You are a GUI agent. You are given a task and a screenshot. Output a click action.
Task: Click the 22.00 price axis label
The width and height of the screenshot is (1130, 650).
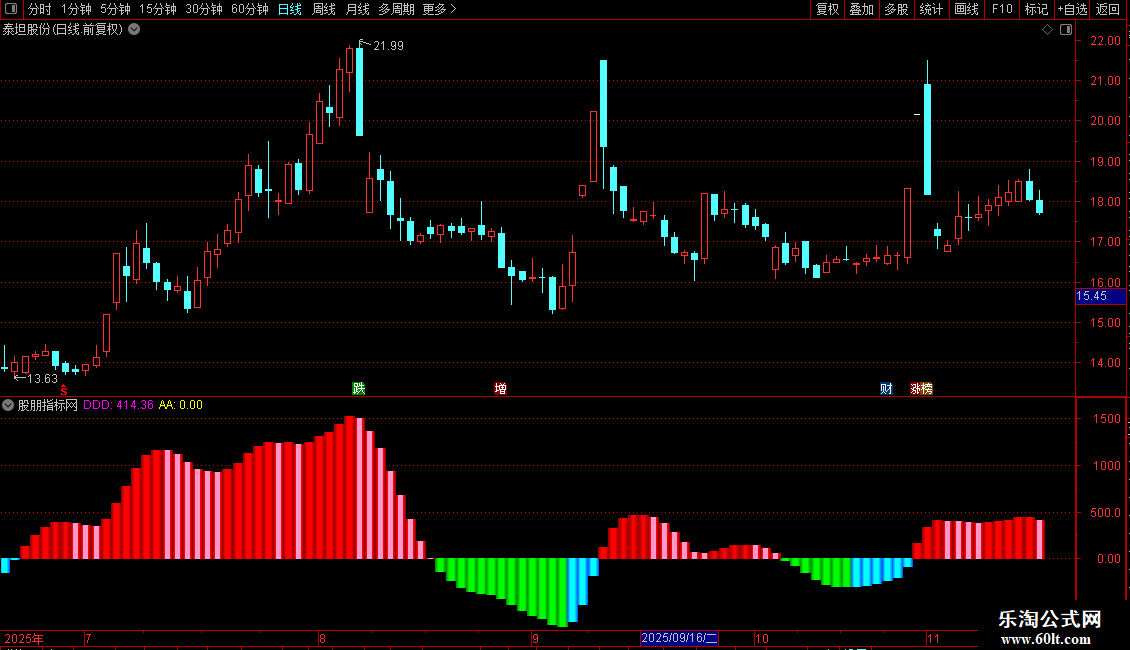click(x=1105, y=41)
